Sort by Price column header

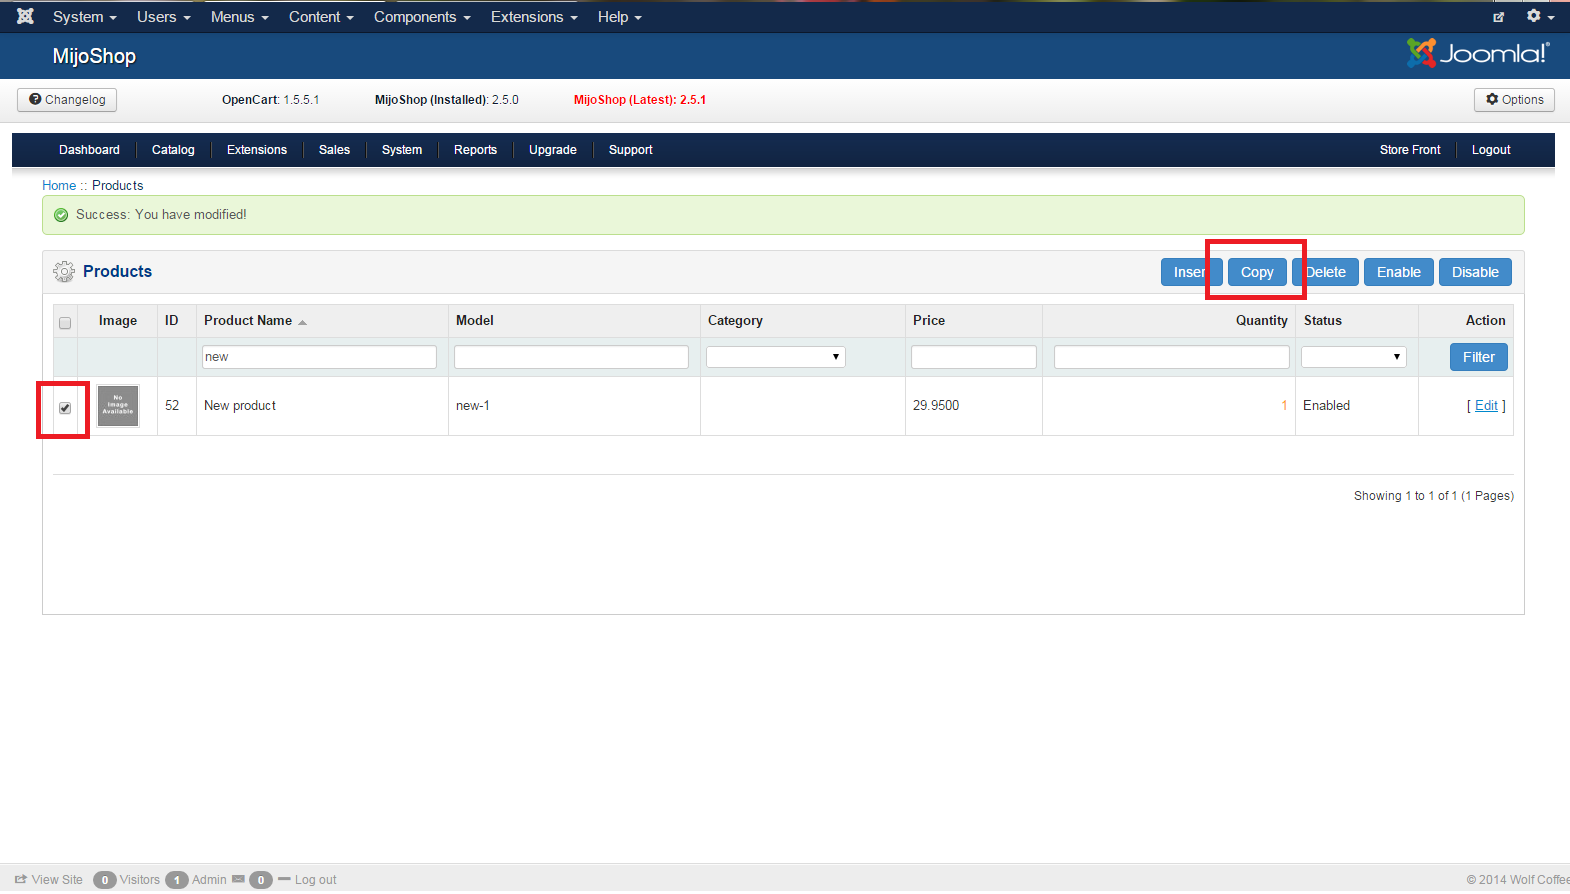tap(929, 321)
